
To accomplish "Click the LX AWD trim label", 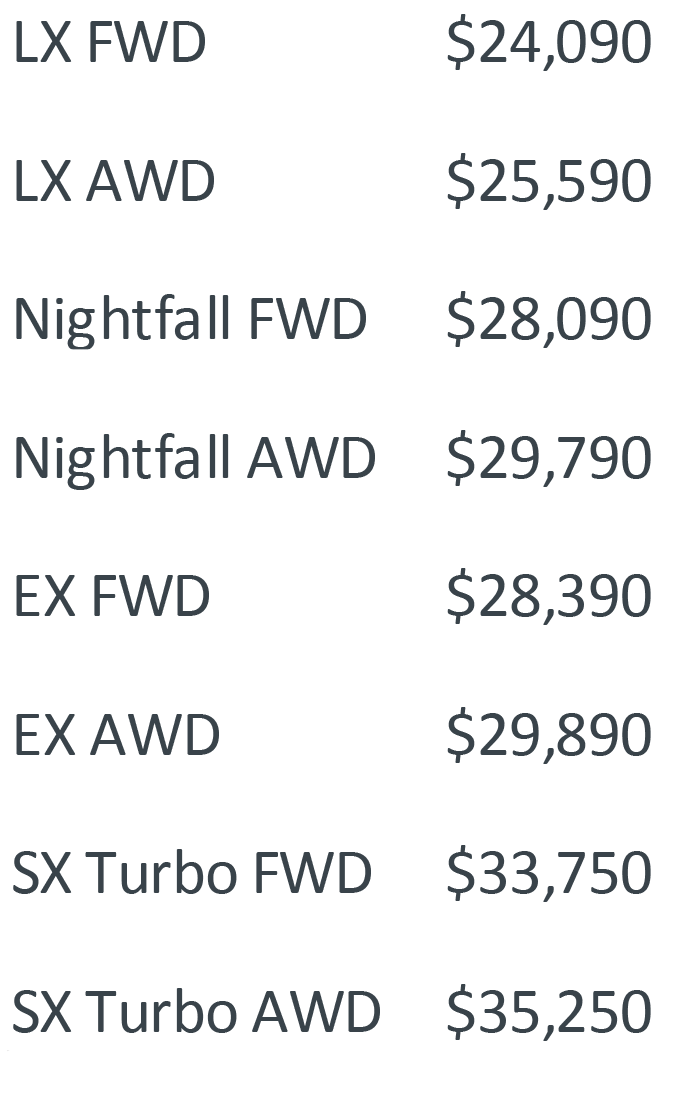I will tap(114, 181).
